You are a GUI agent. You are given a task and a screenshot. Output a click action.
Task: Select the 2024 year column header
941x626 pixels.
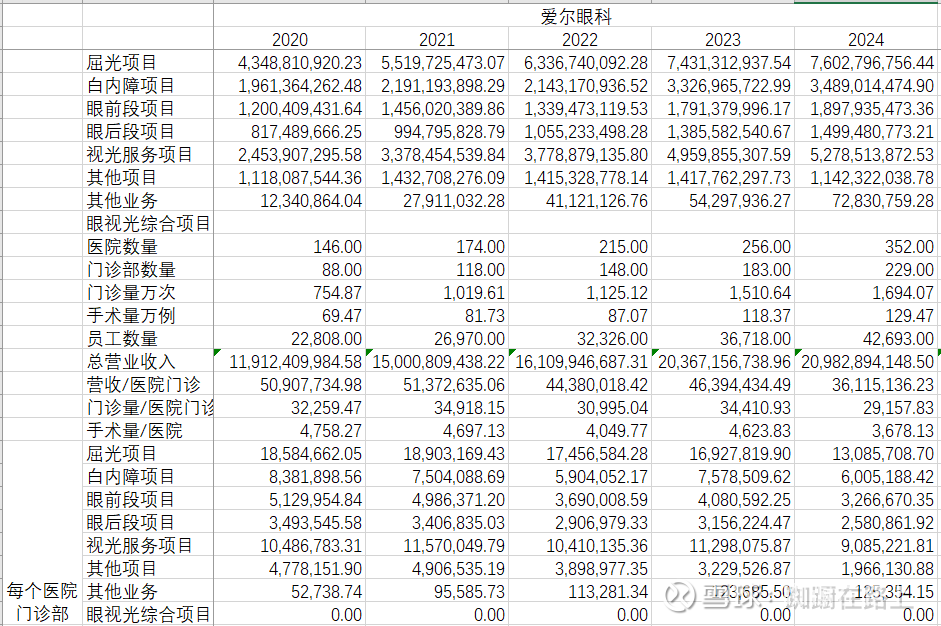click(x=866, y=39)
